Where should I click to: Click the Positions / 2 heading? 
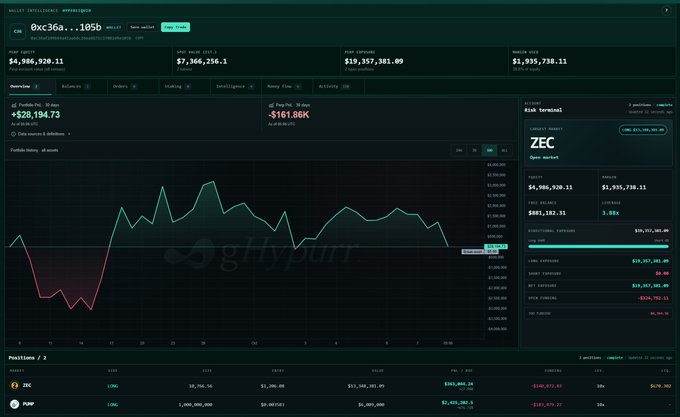coord(27,358)
